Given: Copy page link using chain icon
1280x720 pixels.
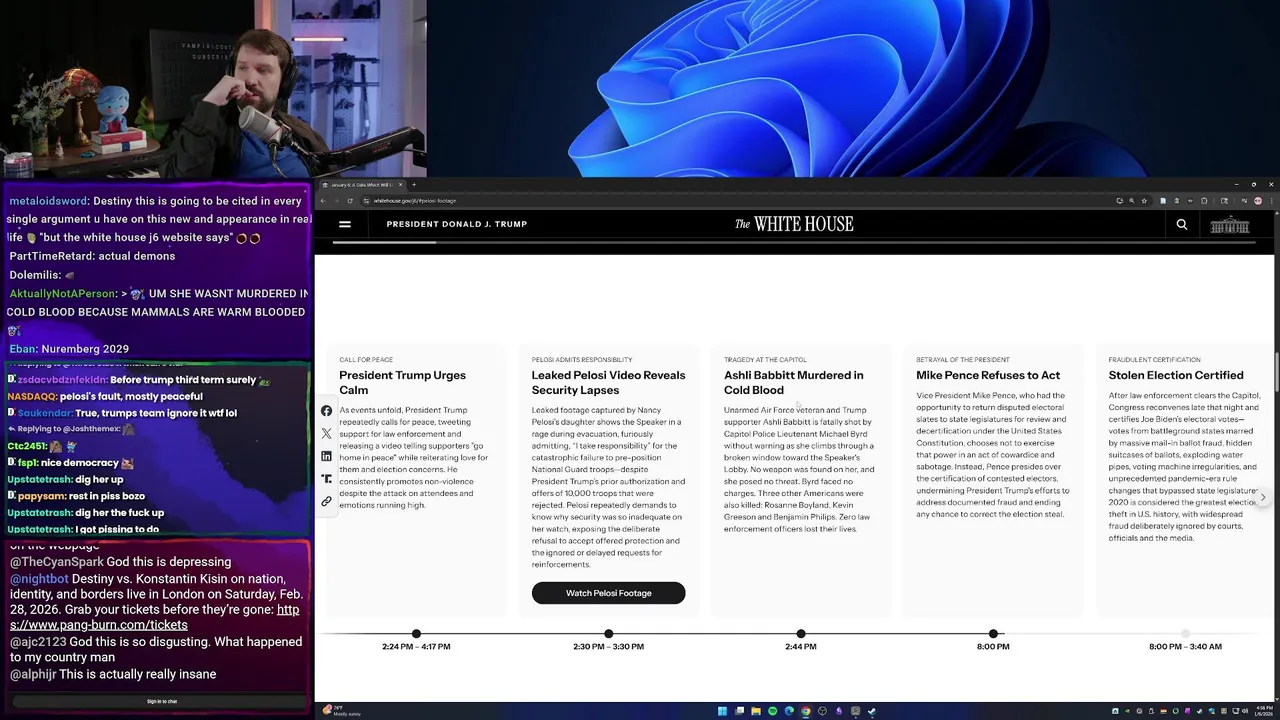Looking at the screenshot, I should point(326,501).
